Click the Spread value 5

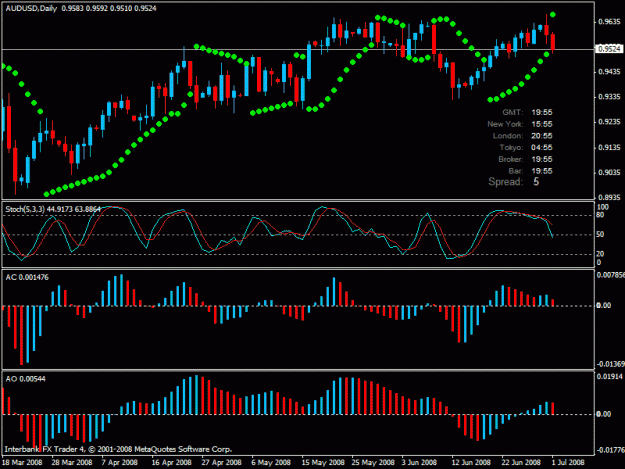[536, 182]
